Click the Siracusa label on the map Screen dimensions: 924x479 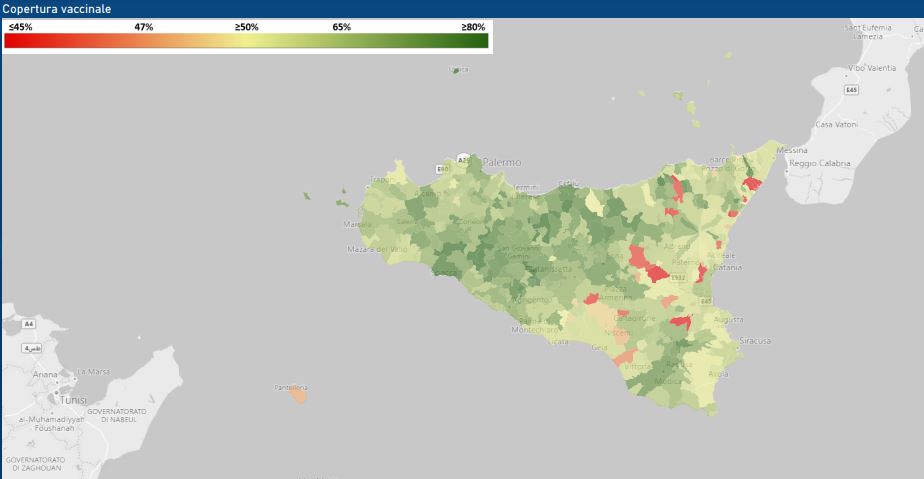tap(755, 341)
